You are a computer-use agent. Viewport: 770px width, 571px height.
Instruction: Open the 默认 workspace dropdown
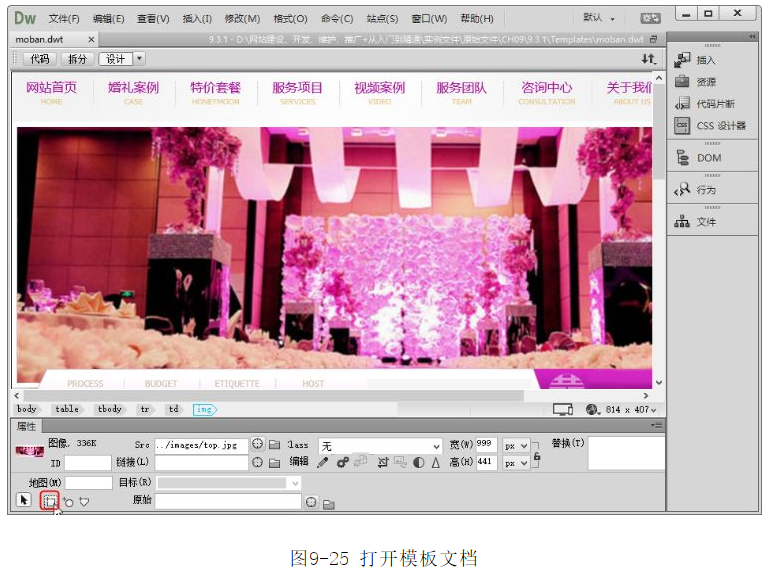click(600, 18)
